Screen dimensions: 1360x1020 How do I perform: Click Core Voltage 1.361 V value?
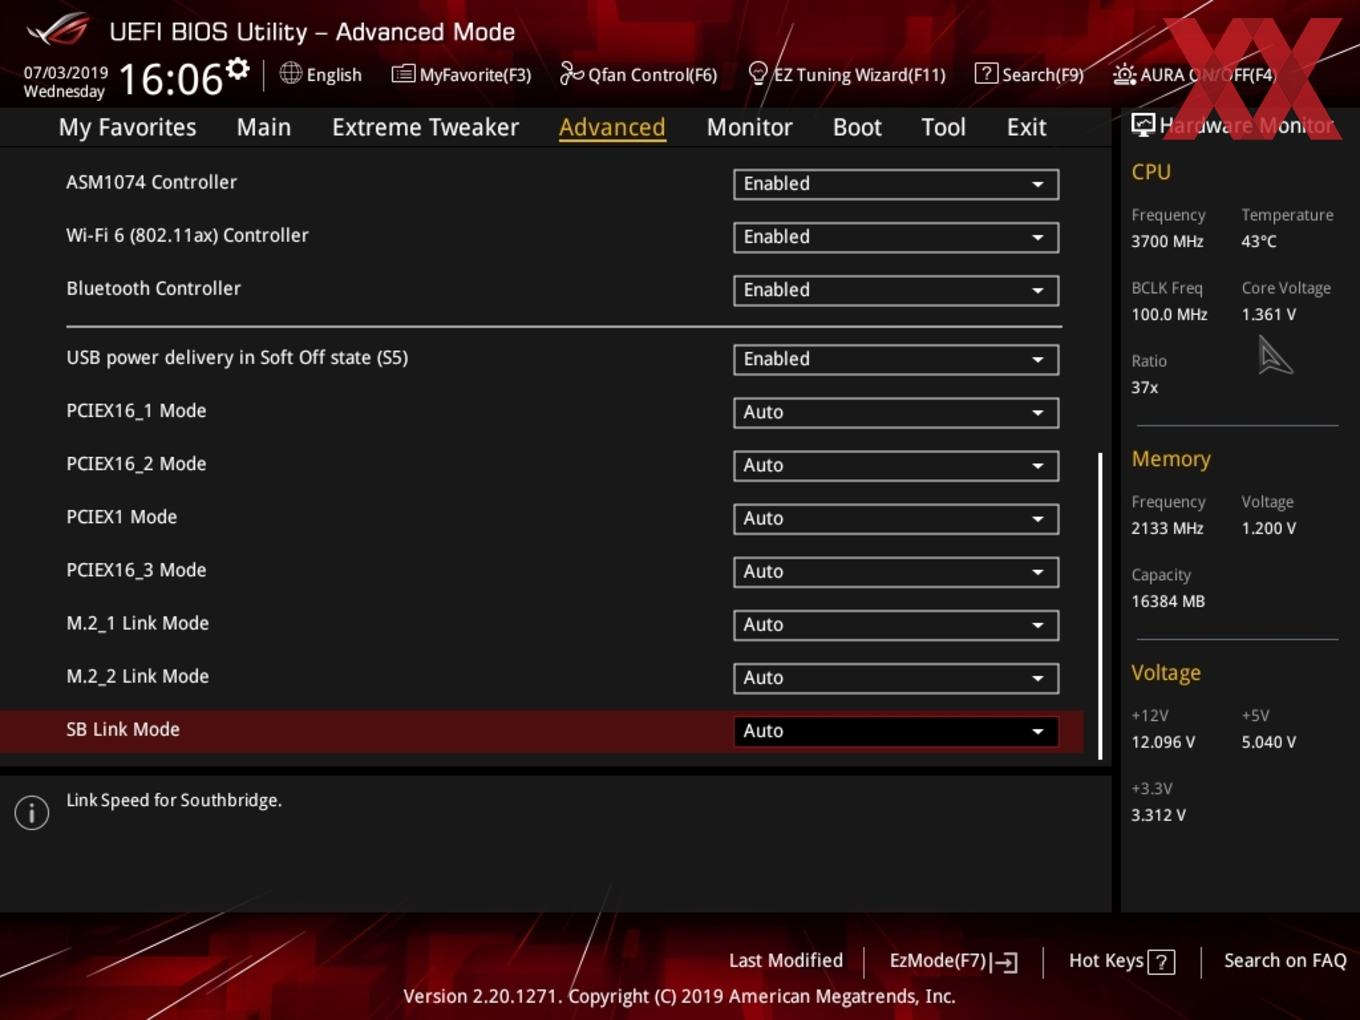pos(1269,314)
